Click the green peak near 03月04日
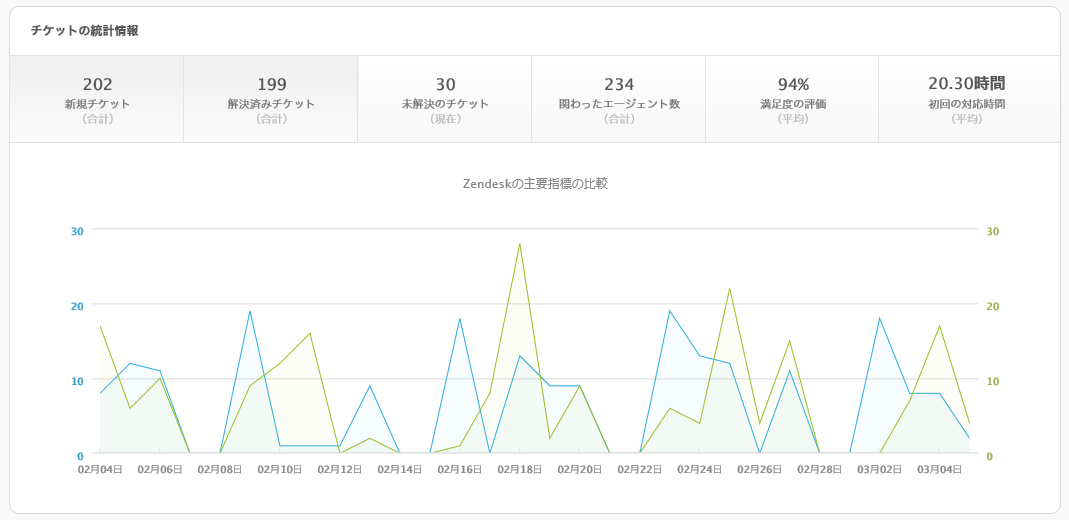This screenshot has width=1069, height=520. [939, 326]
